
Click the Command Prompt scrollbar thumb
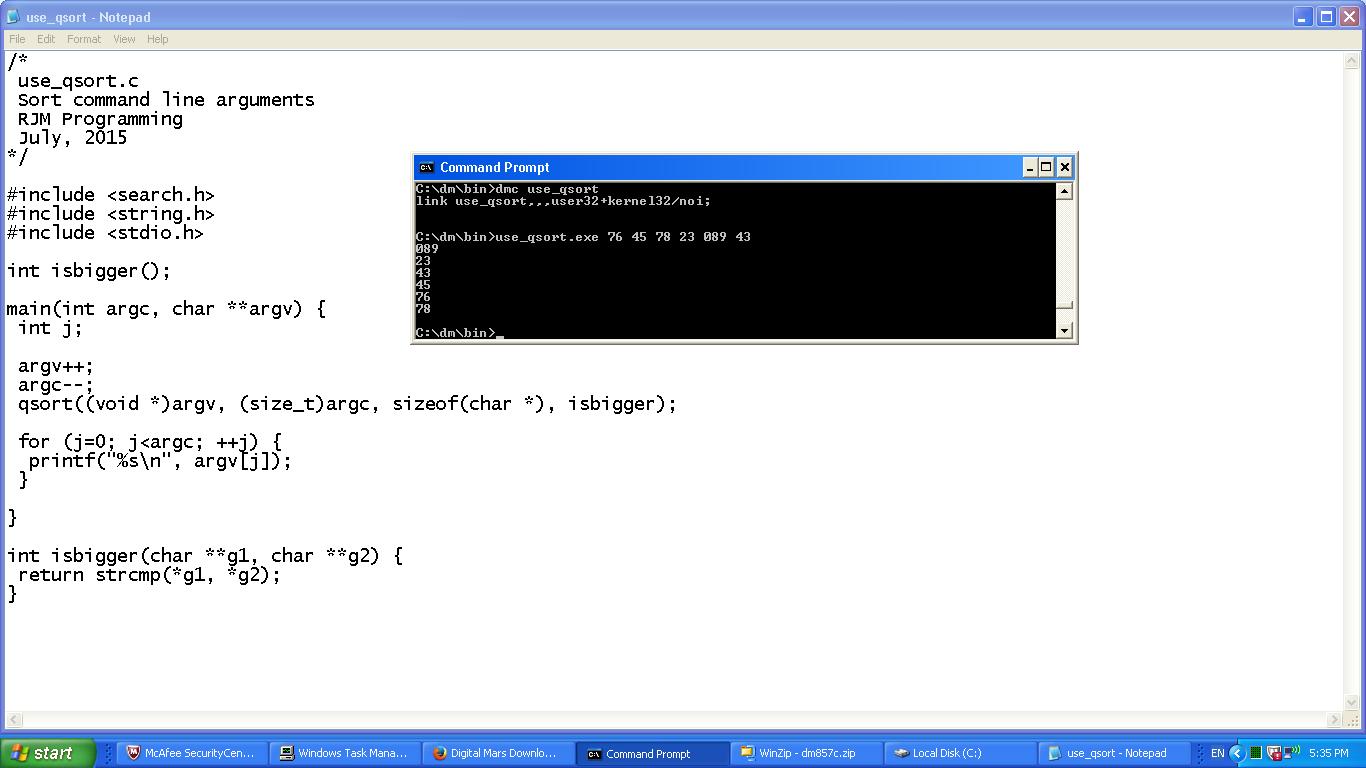click(1065, 306)
